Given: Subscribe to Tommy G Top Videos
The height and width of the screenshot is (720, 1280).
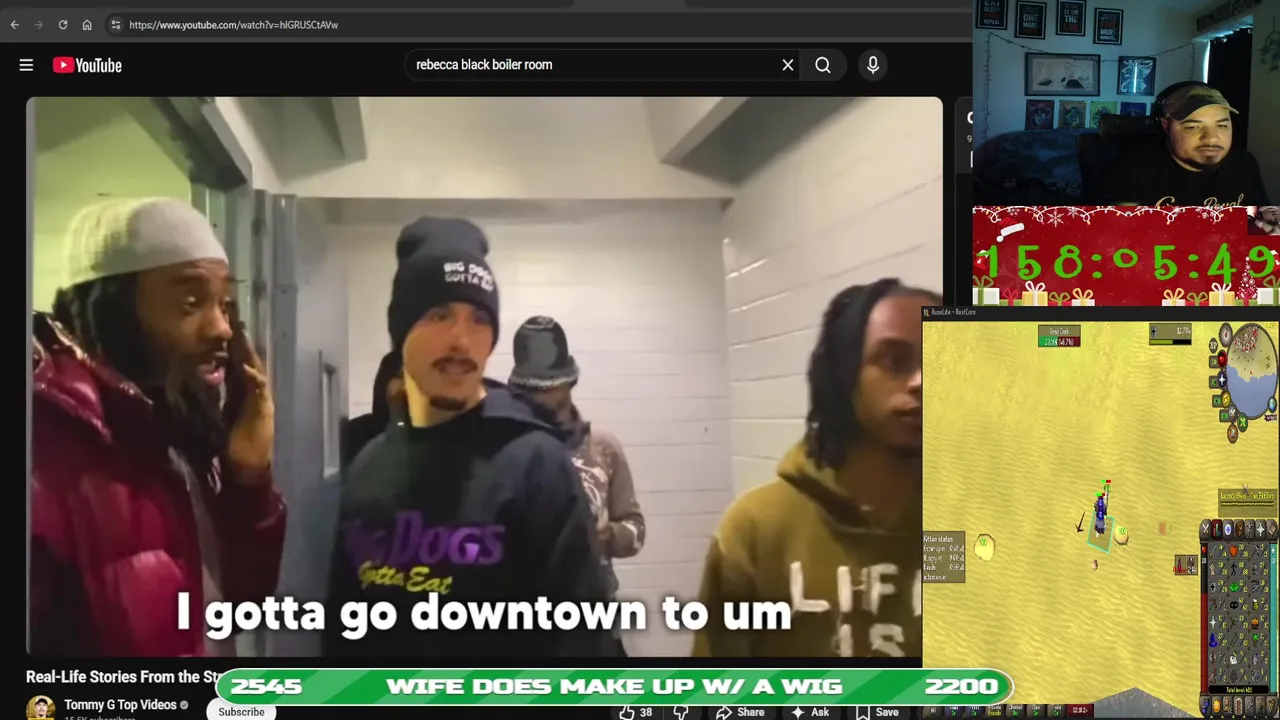Looking at the screenshot, I should click(241, 711).
